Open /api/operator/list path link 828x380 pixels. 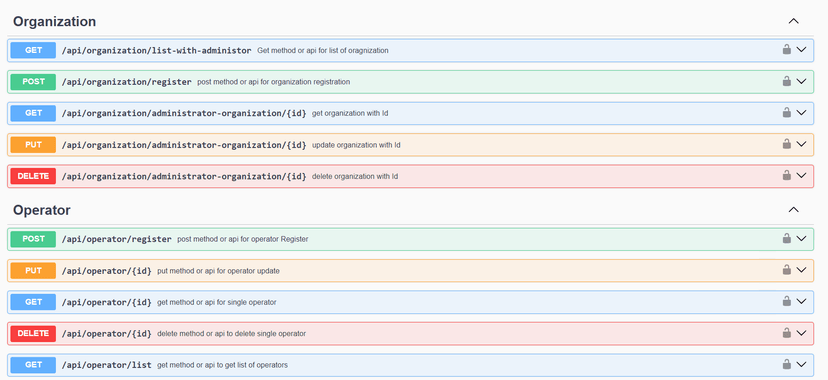[107, 365]
